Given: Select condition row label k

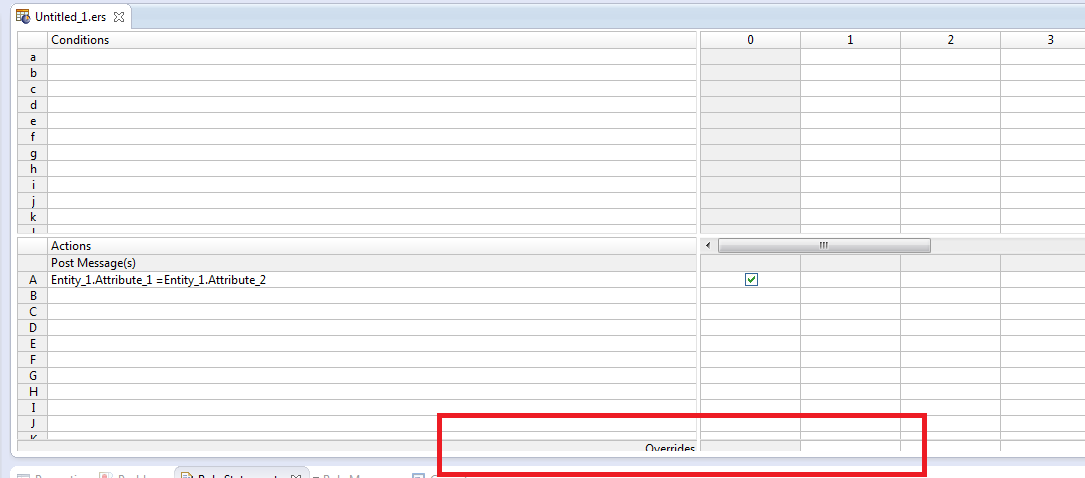Looking at the screenshot, I should tap(33, 217).
